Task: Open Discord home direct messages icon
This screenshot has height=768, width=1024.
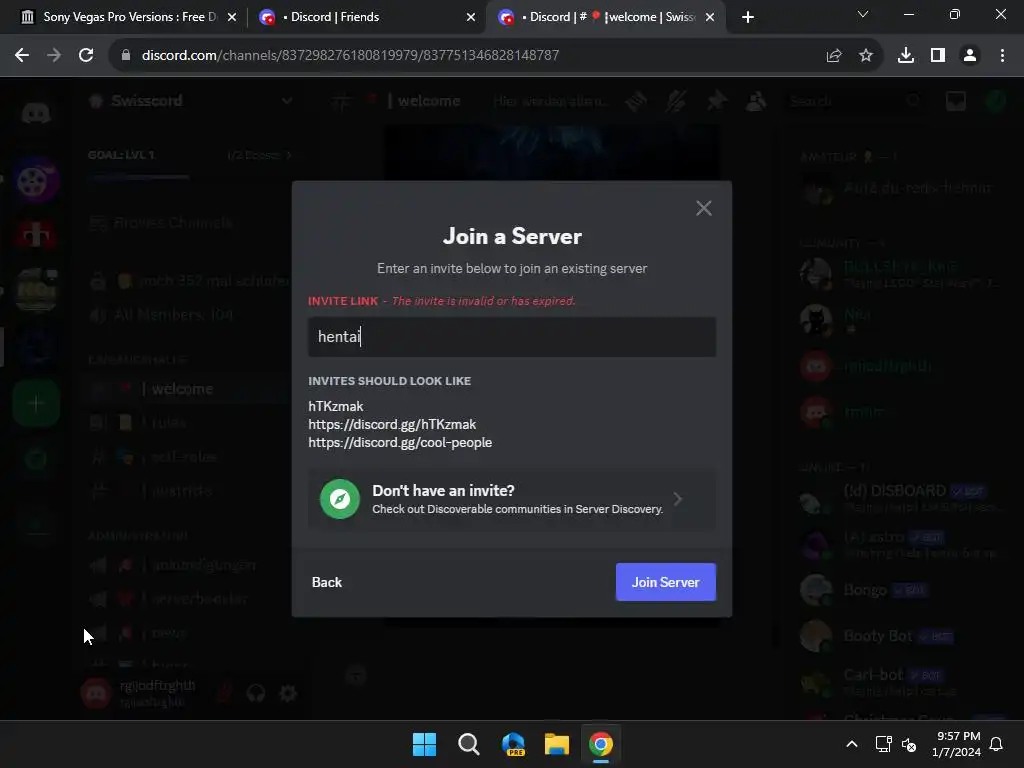Action: click(36, 113)
